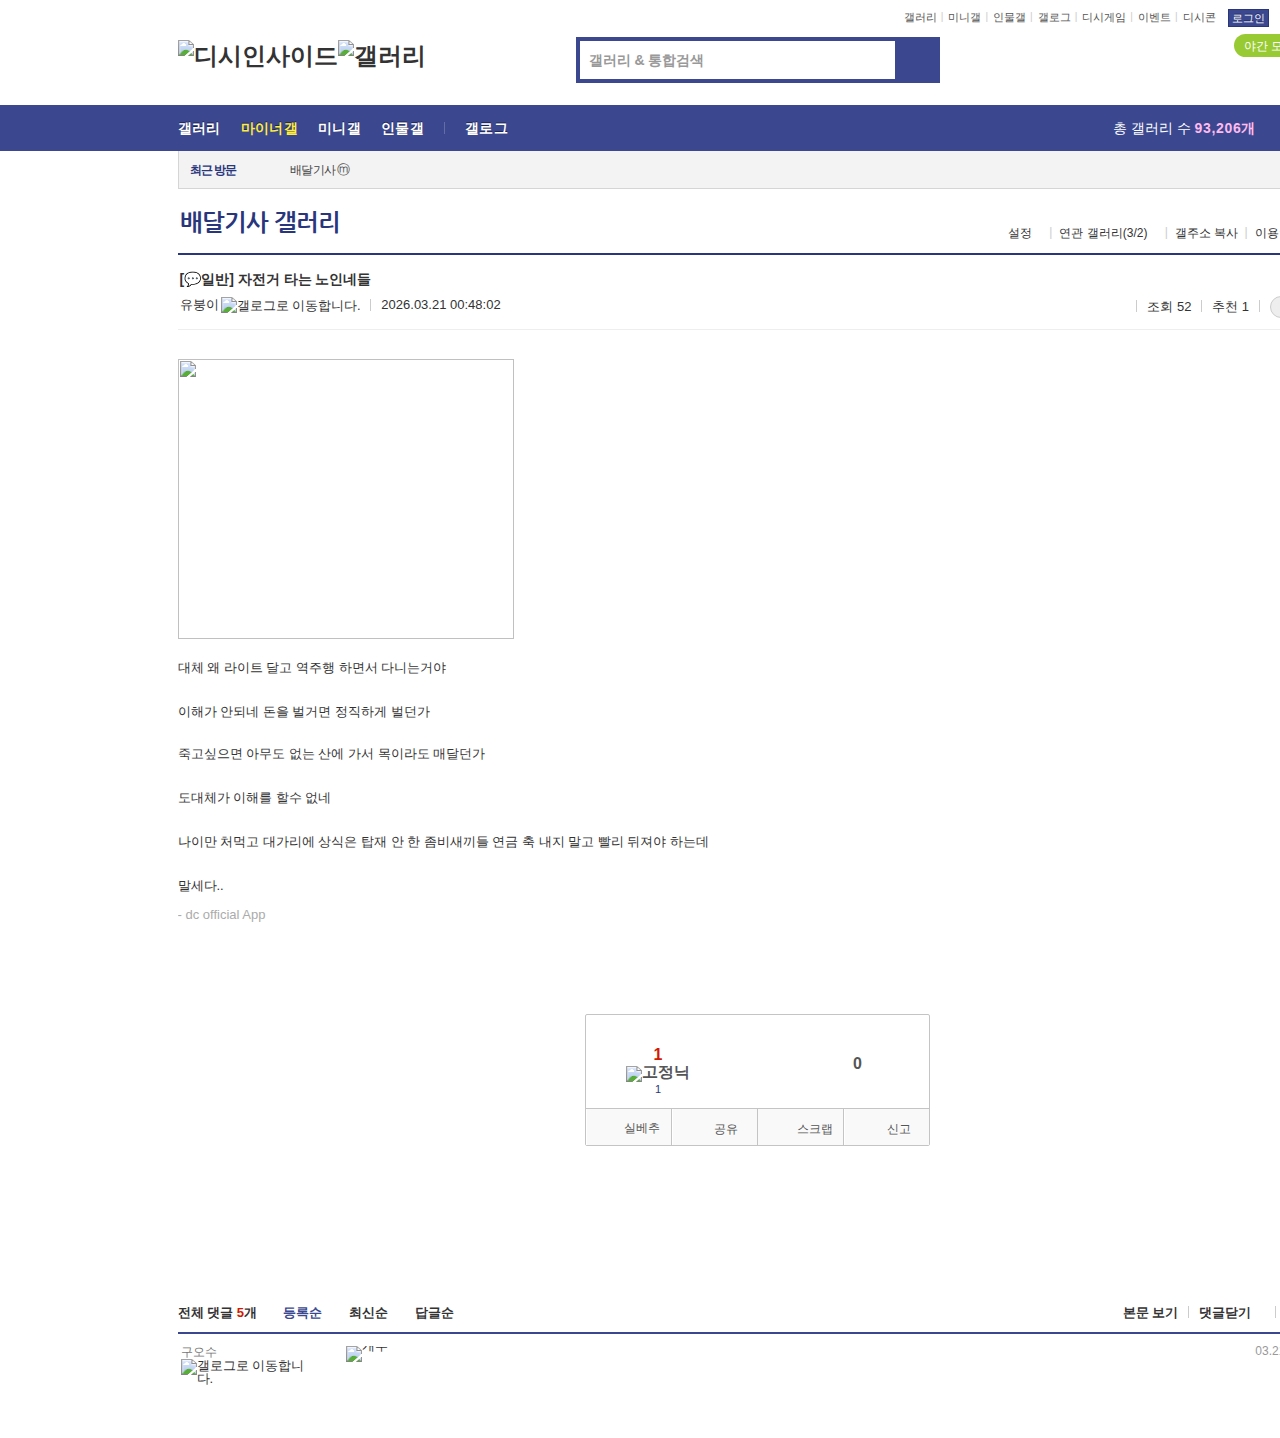
Task: Select 갤러리 in the blue navigation bar
Action: (x=199, y=128)
